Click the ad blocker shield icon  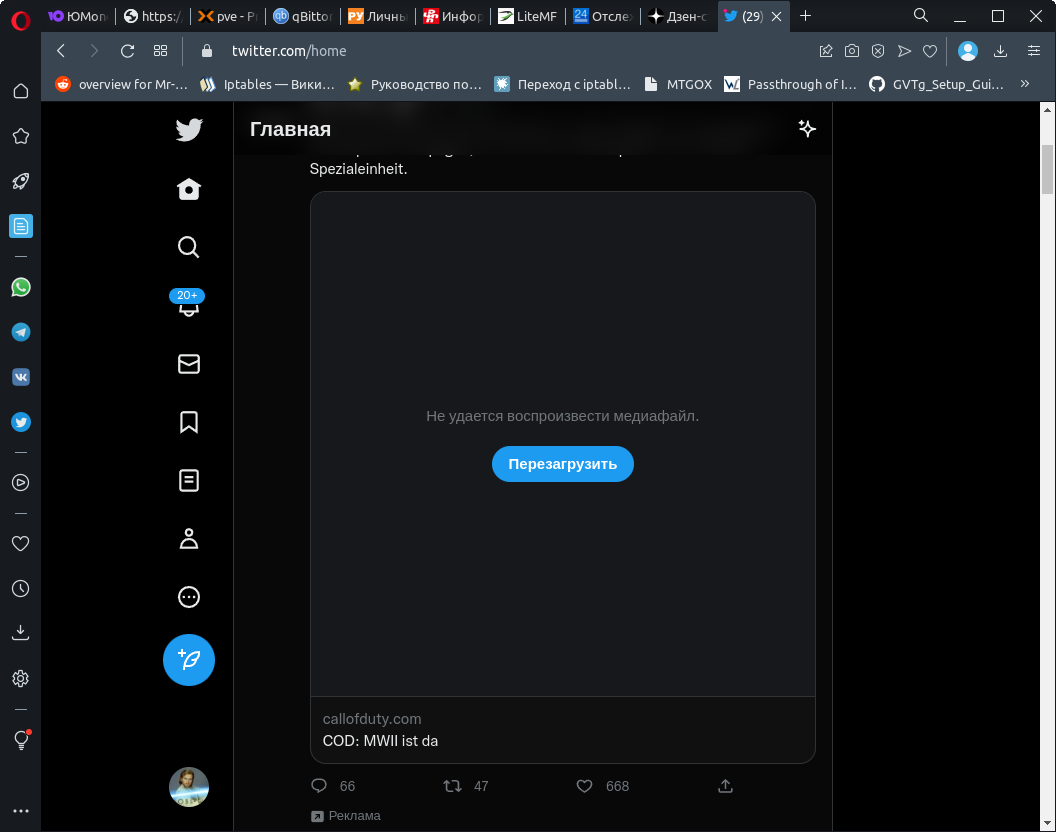tap(878, 51)
